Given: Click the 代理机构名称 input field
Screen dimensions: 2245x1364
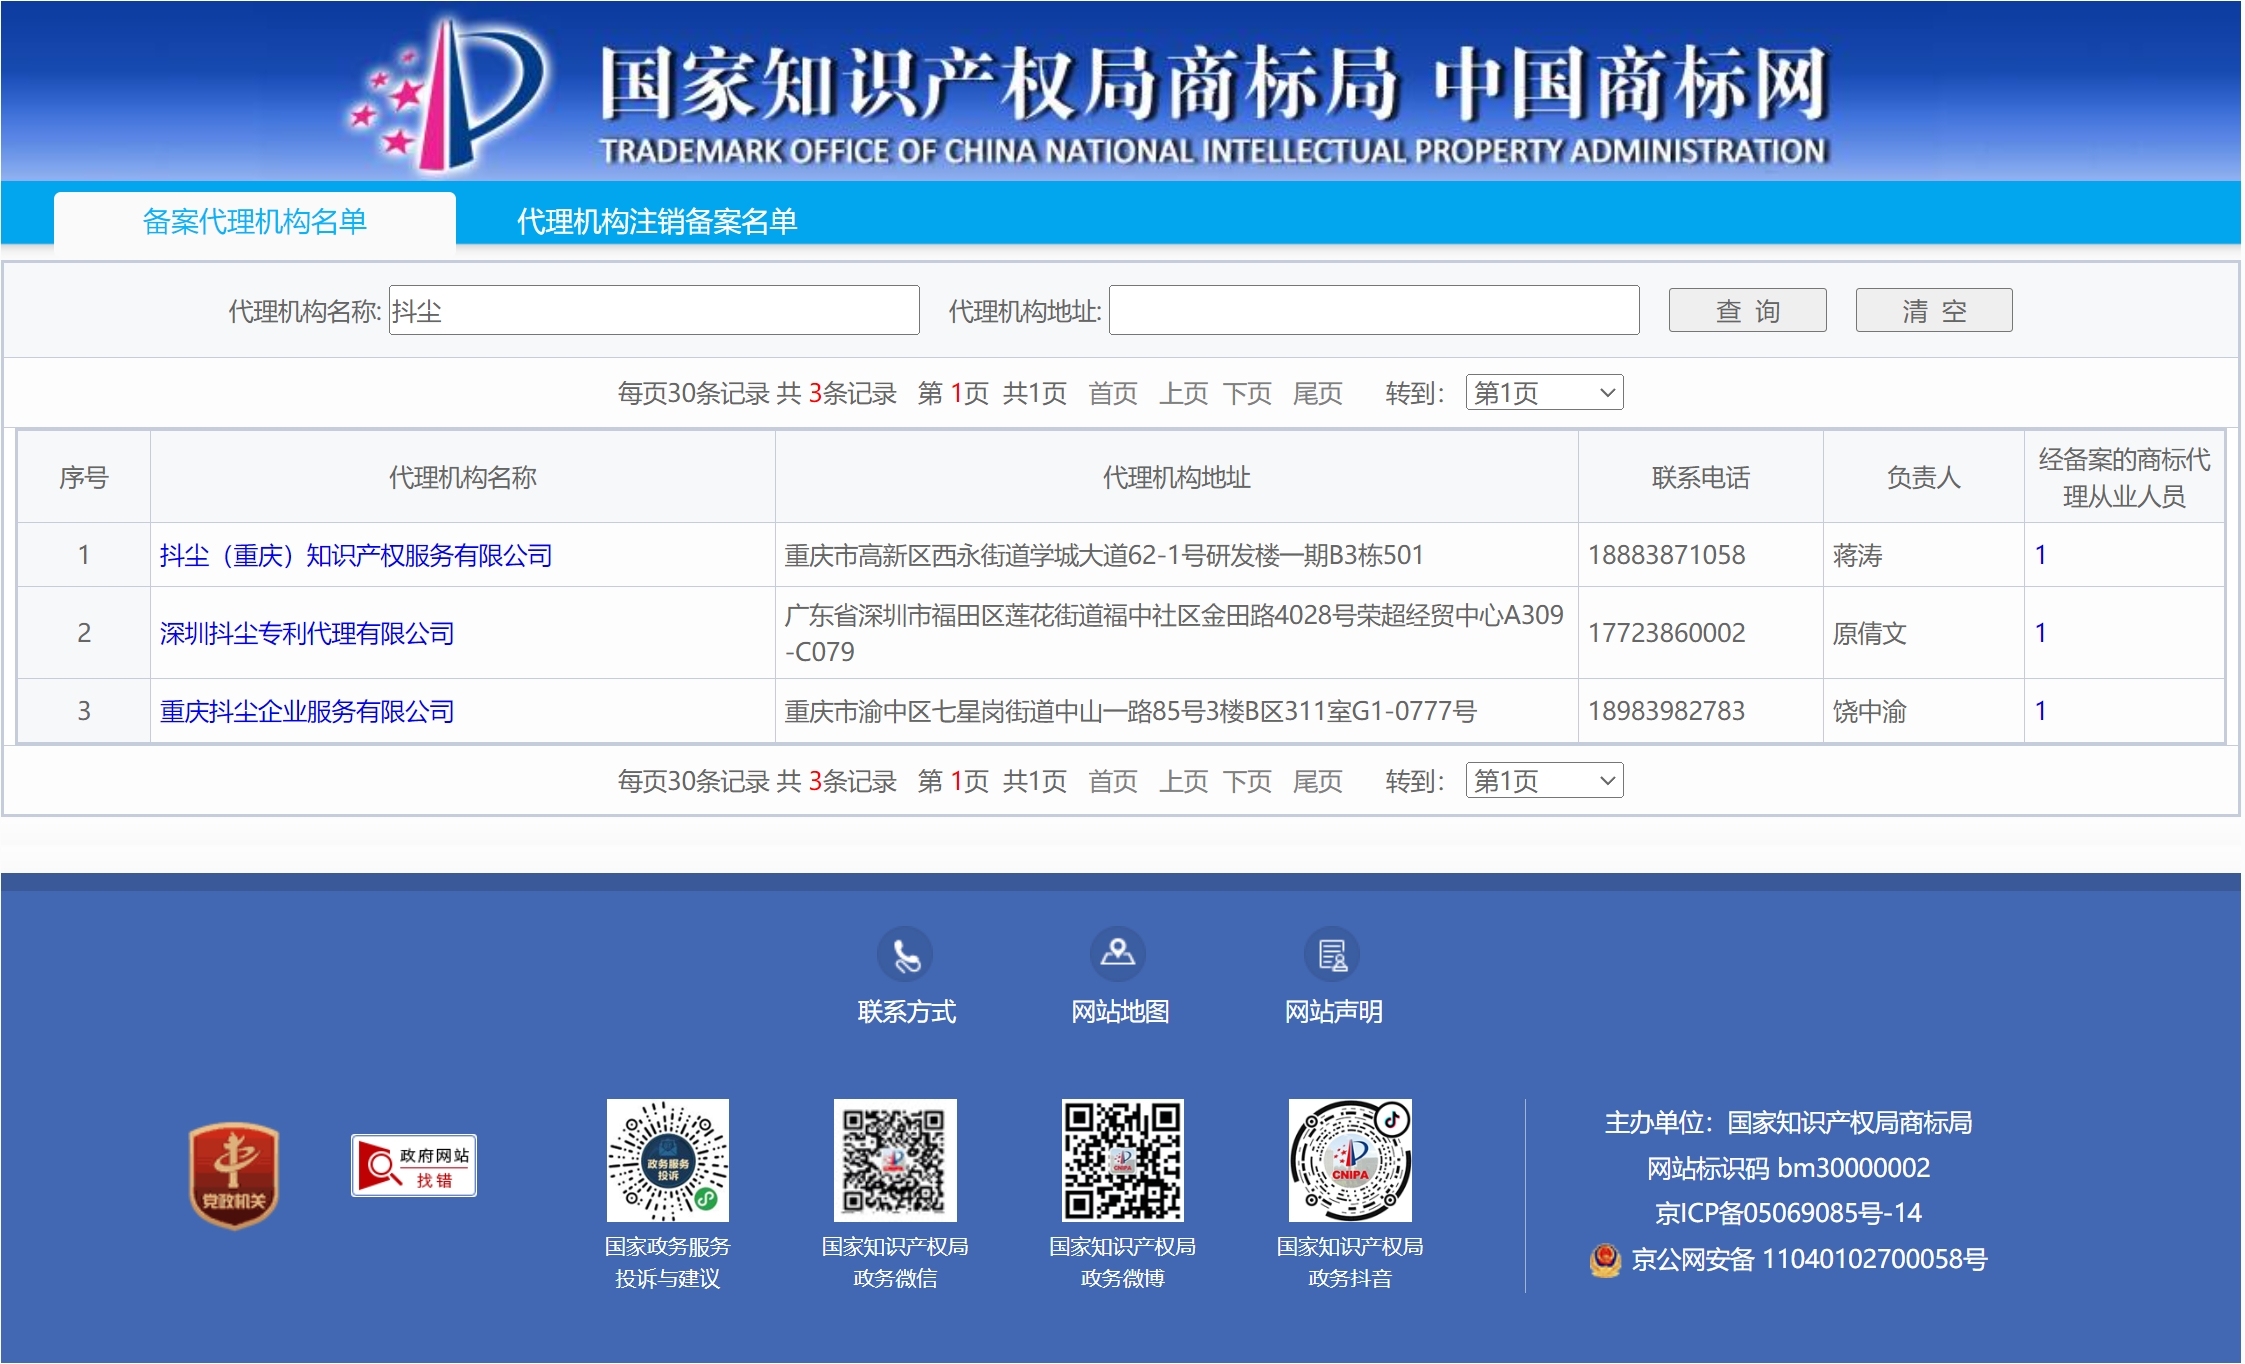Looking at the screenshot, I should [x=654, y=311].
